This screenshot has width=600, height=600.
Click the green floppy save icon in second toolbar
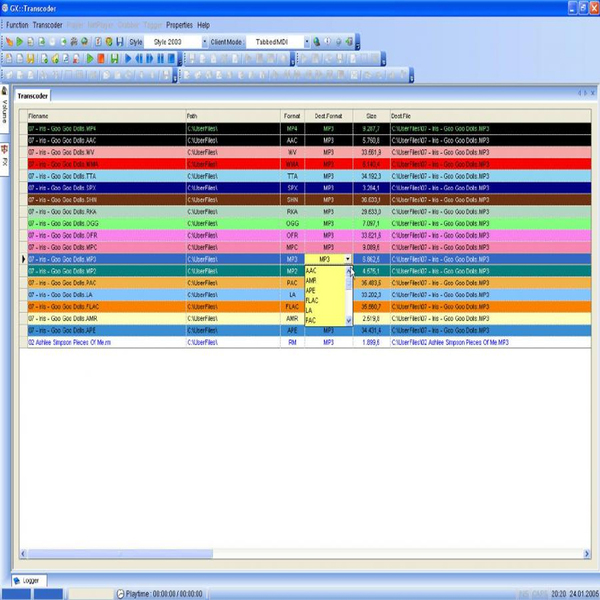pos(114,59)
